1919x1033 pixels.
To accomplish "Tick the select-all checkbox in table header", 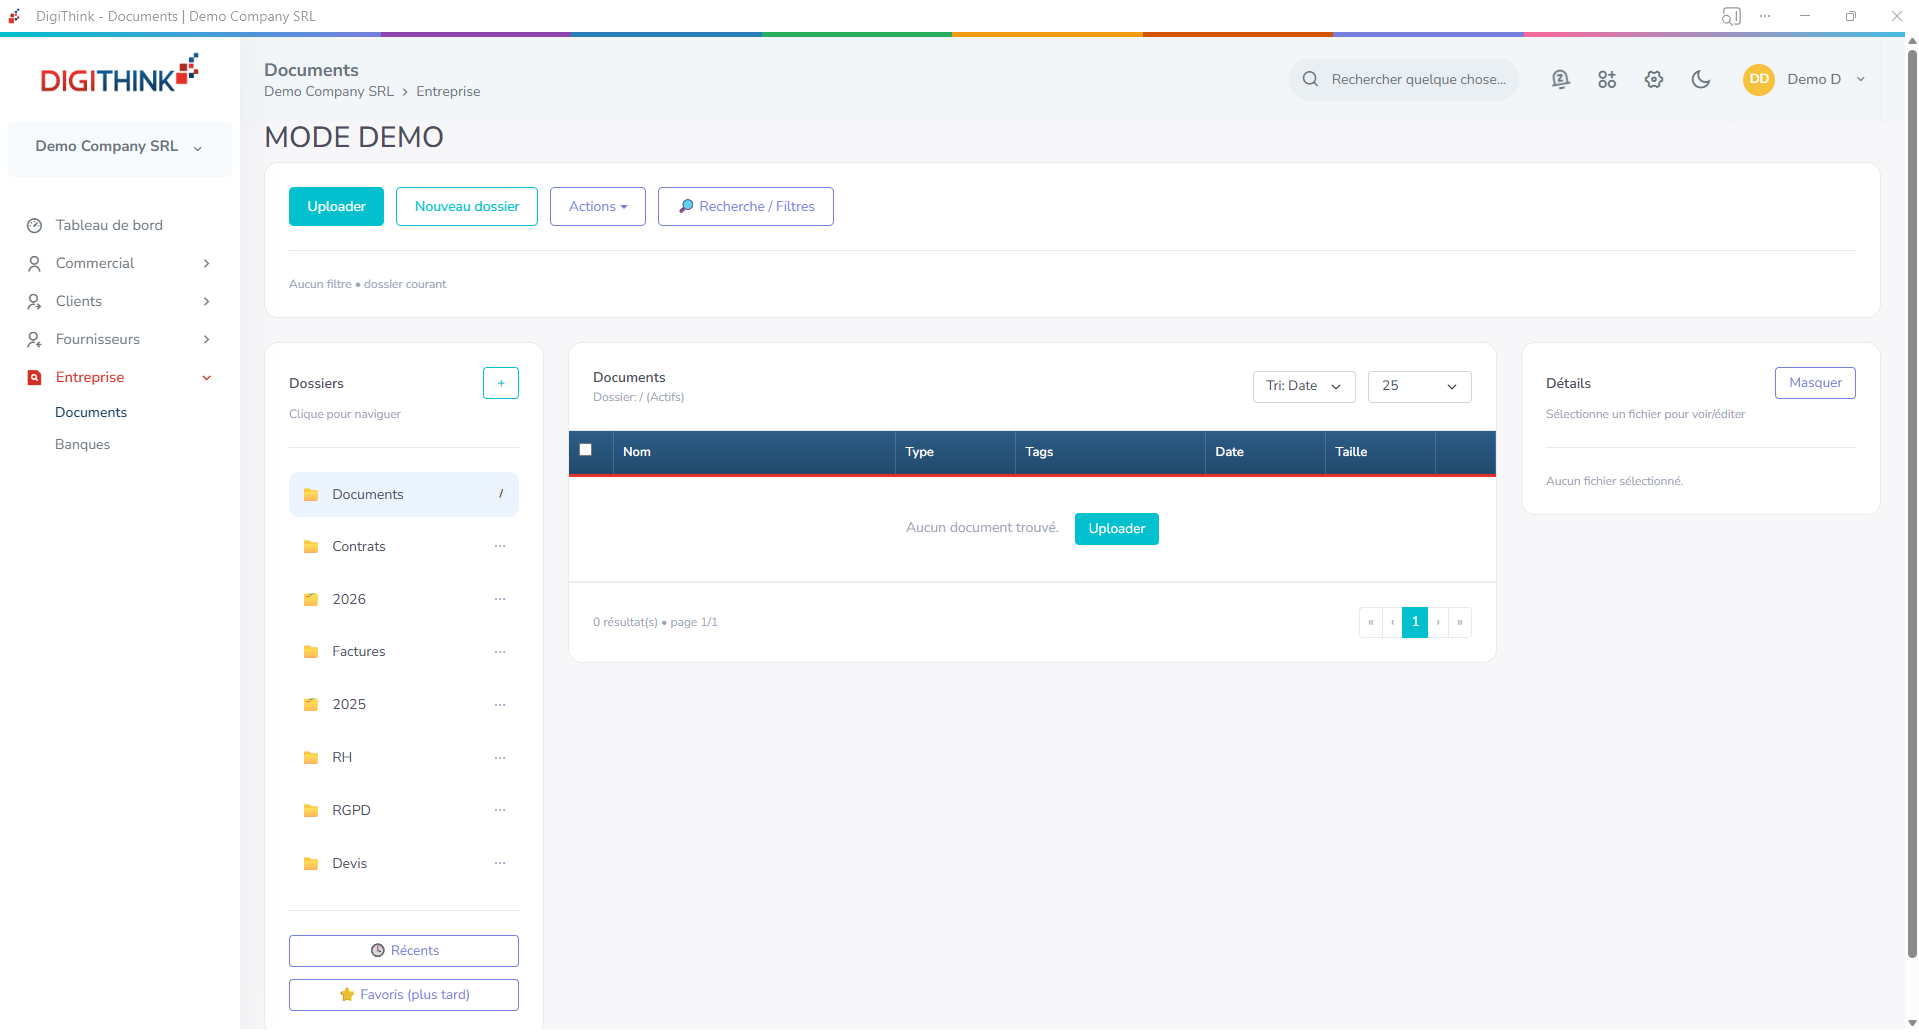I will point(586,450).
